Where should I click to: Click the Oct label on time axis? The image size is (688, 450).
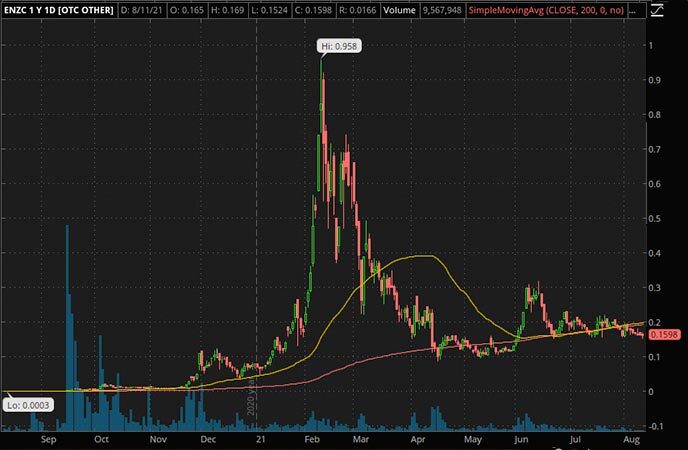(101, 439)
